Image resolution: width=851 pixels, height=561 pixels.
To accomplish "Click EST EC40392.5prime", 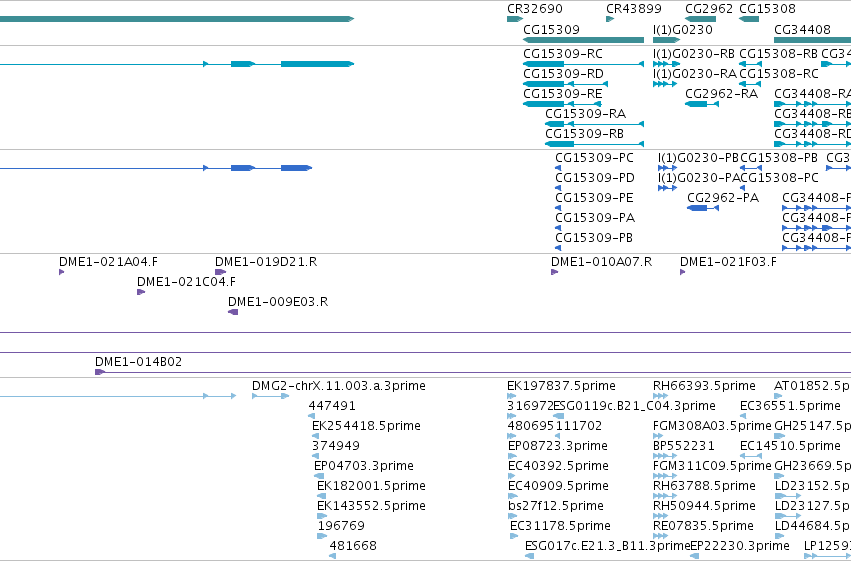I will tap(513, 477).
